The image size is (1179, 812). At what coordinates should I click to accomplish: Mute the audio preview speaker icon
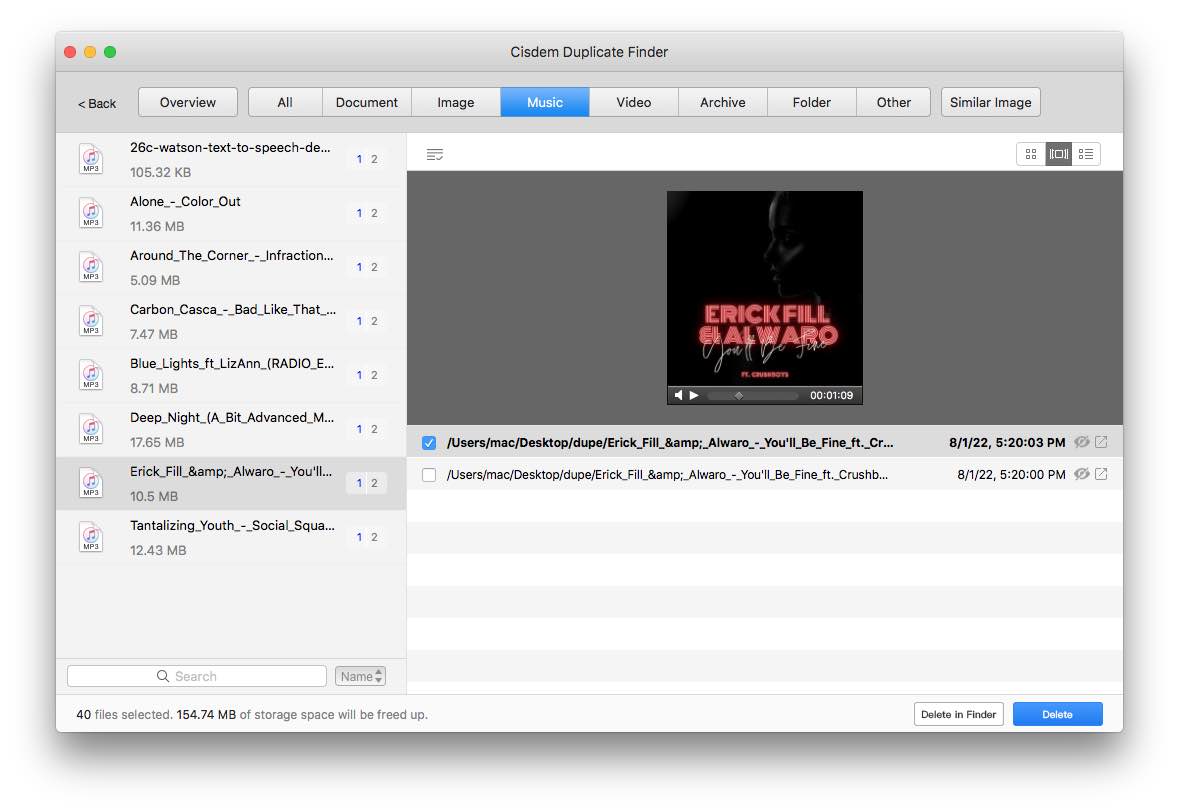pos(678,395)
